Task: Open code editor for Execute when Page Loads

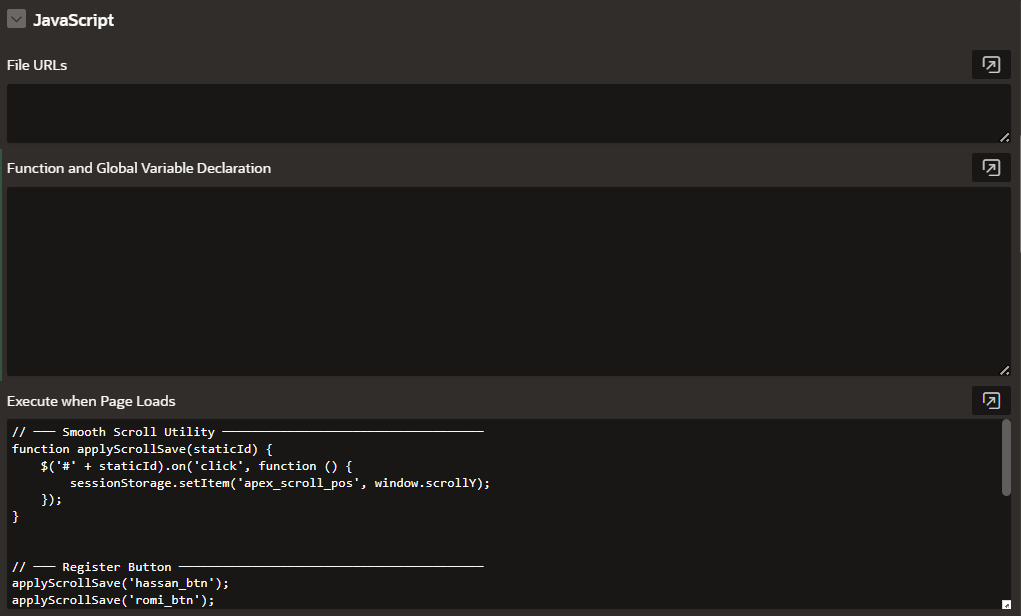Action: point(990,401)
